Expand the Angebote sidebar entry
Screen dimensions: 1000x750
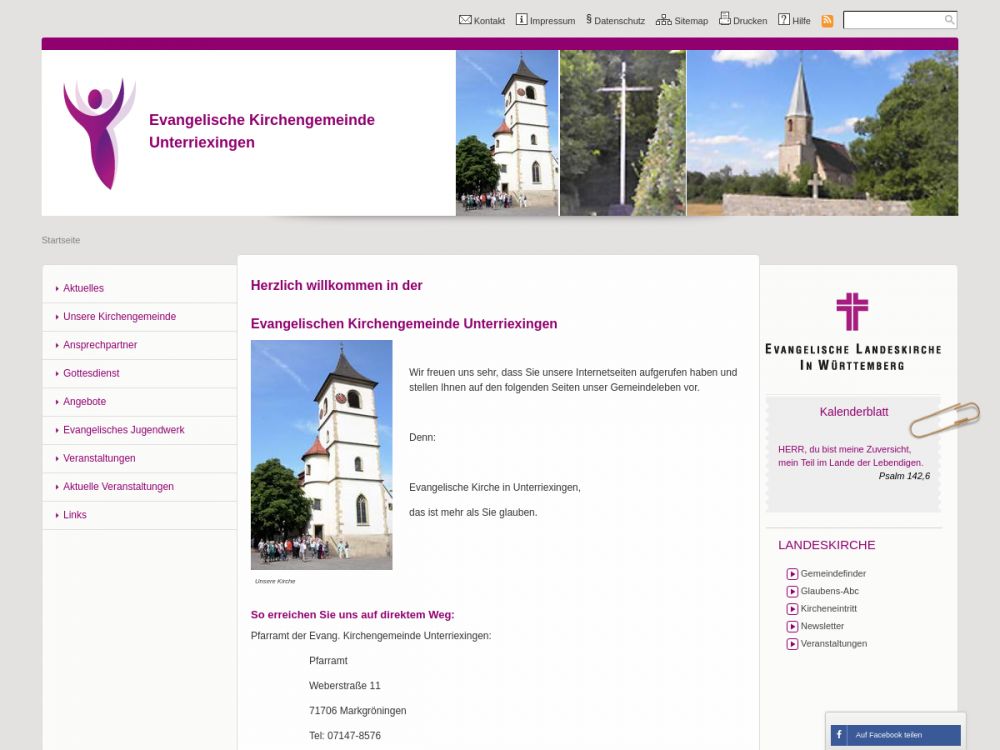pos(84,402)
